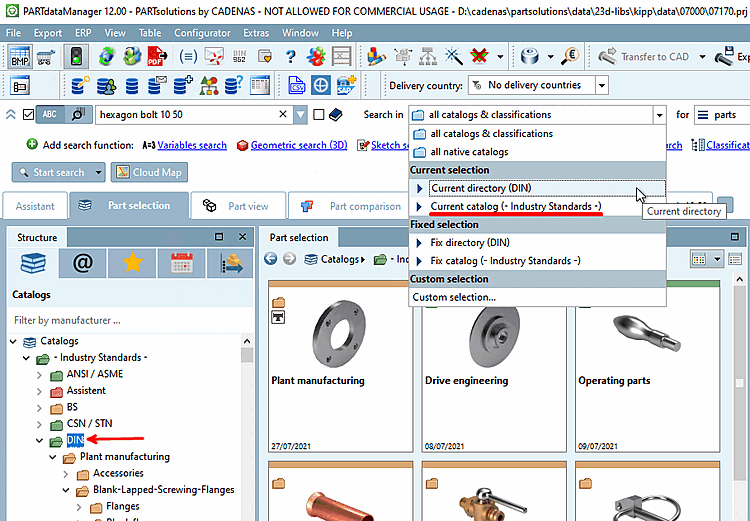Open the Transfer to CAD dropdown arrow
The height and width of the screenshot is (521, 750).
702,57
